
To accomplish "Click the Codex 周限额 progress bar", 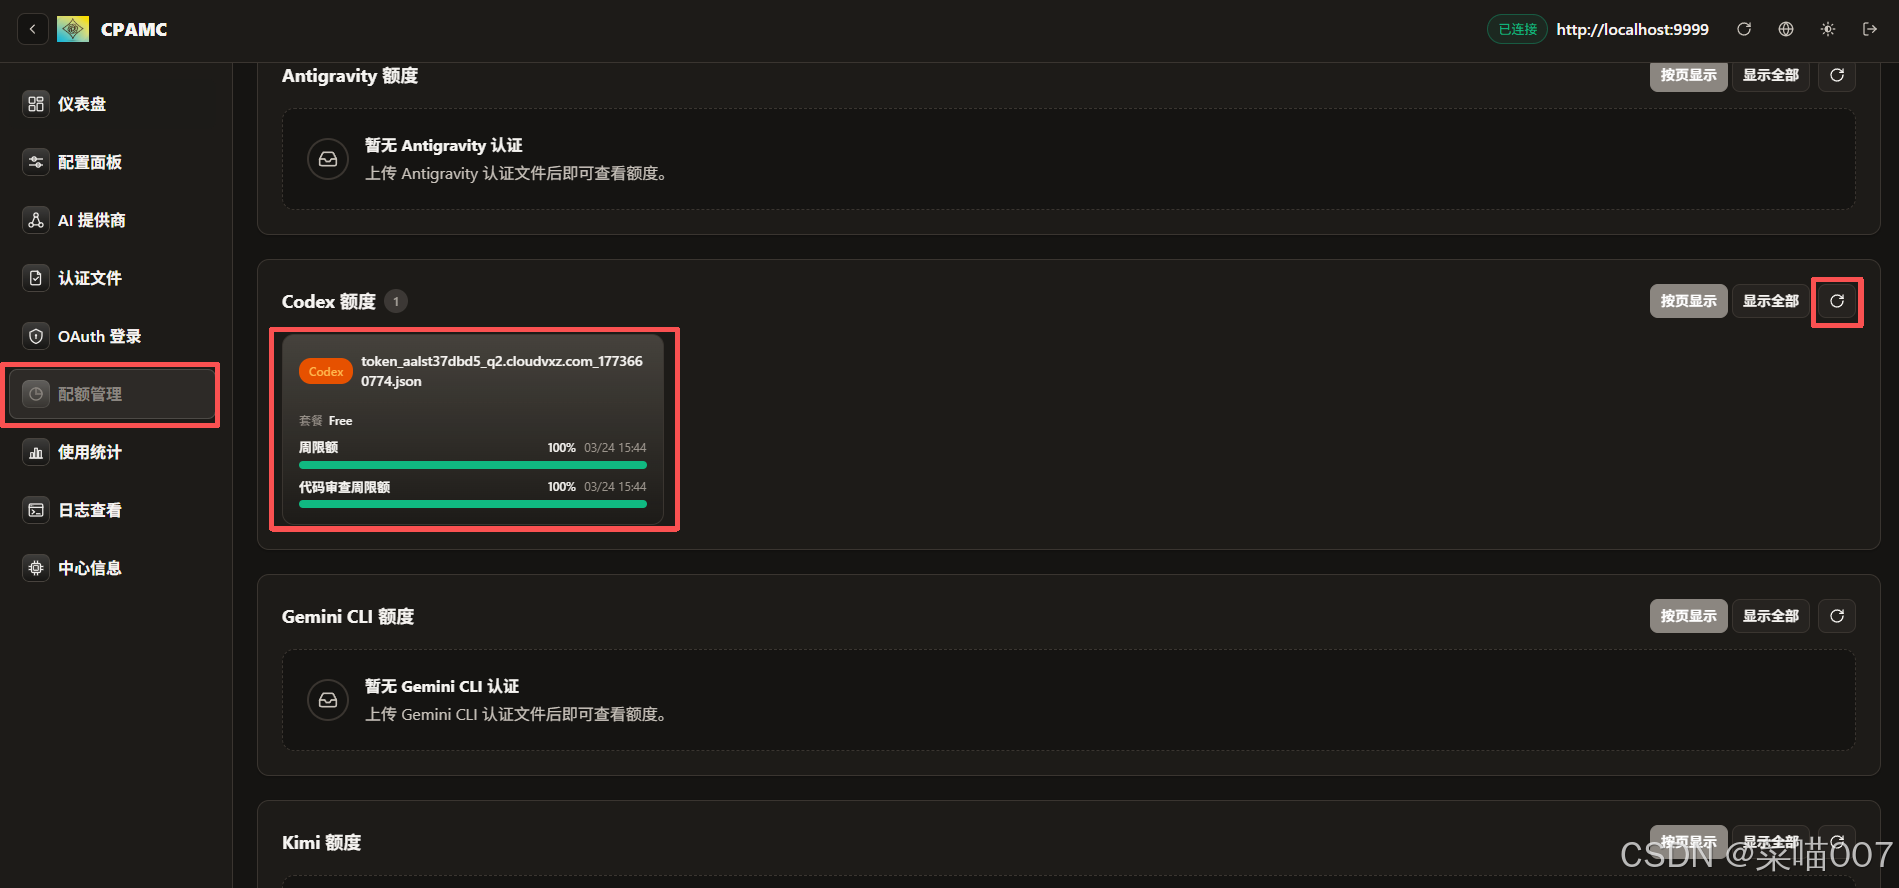I will pos(472,465).
